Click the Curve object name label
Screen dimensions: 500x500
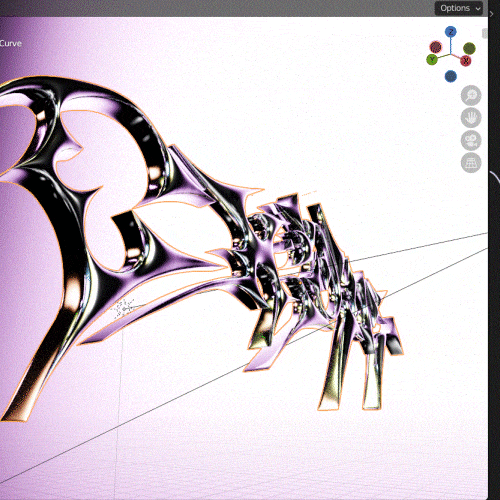[11, 43]
